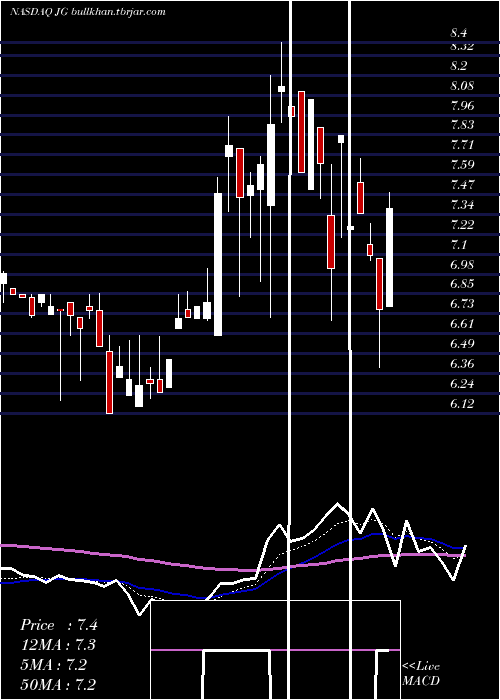Select the long red candle bottoming at 6.12
Screen dimensions: 500x700
[109, 382]
